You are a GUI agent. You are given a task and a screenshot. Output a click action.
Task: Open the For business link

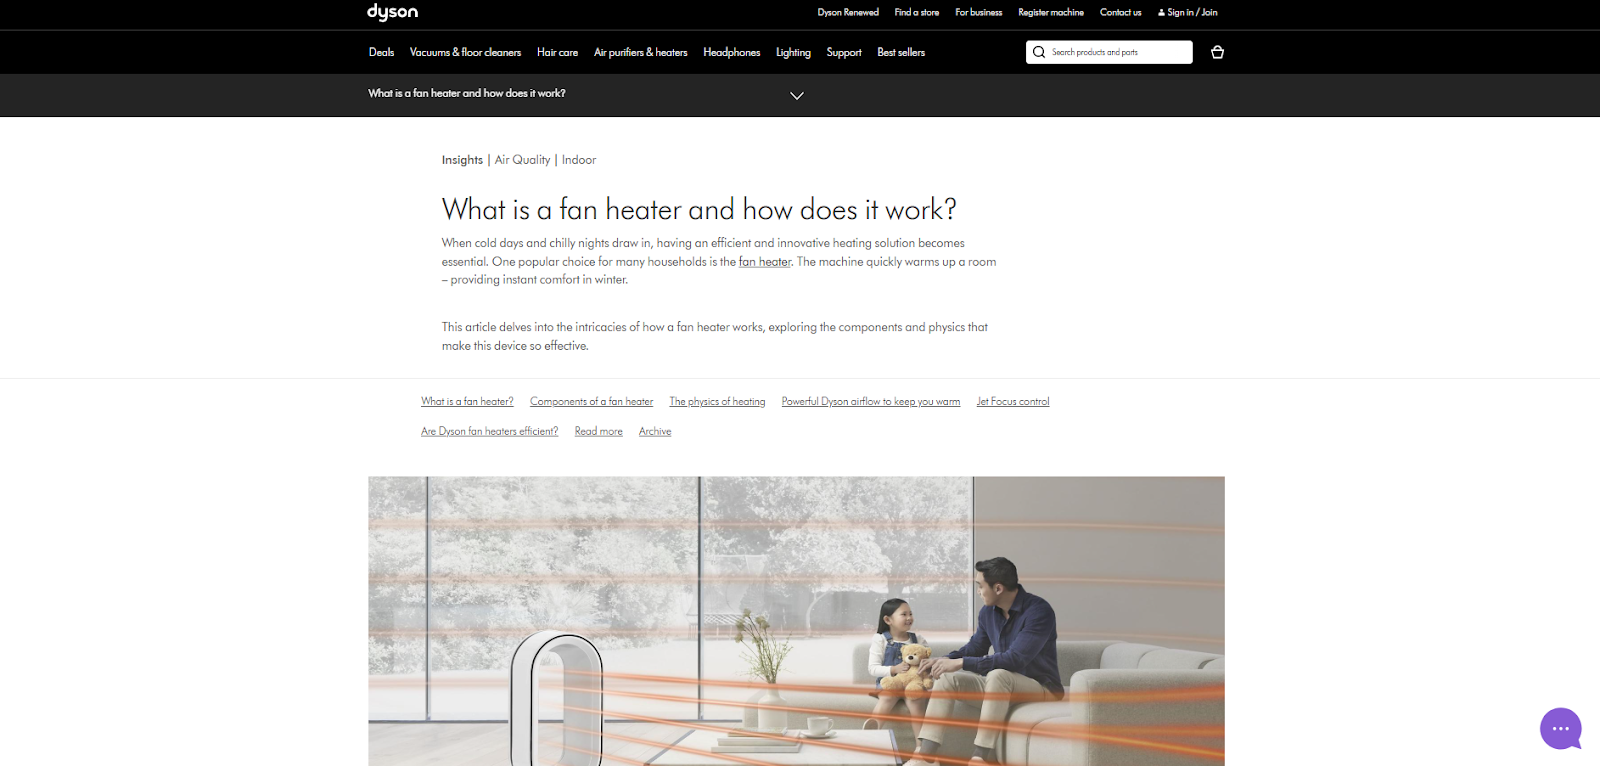click(x=978, y=12)
